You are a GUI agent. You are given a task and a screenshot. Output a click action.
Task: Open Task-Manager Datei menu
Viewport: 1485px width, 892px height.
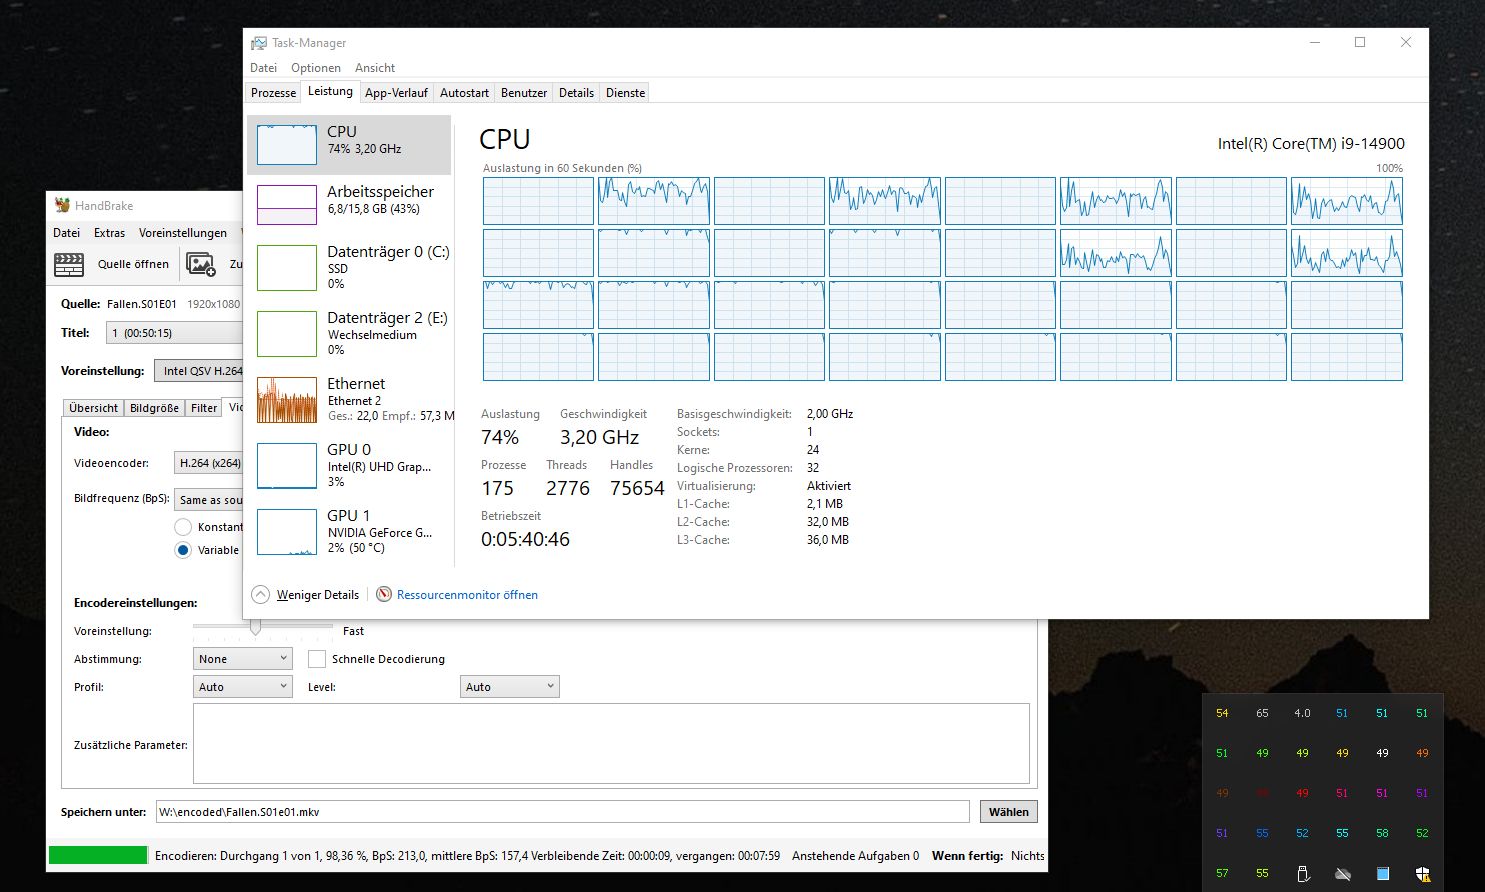(x=264, y=68)
